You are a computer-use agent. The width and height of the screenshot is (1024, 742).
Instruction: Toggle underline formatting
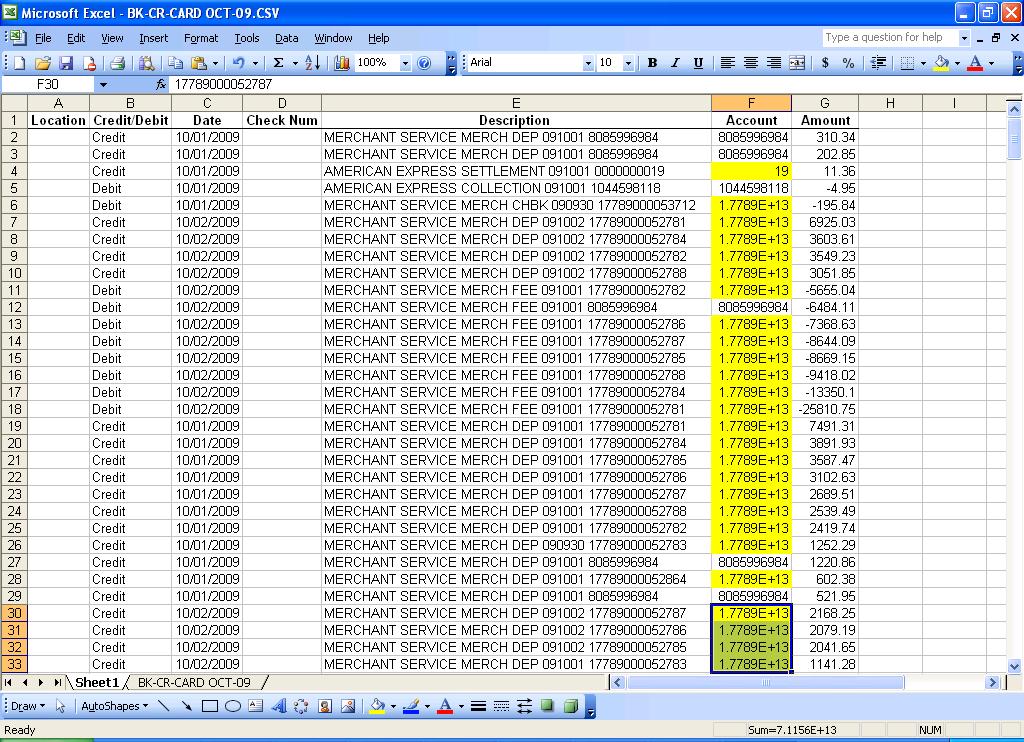coord(698,62)
